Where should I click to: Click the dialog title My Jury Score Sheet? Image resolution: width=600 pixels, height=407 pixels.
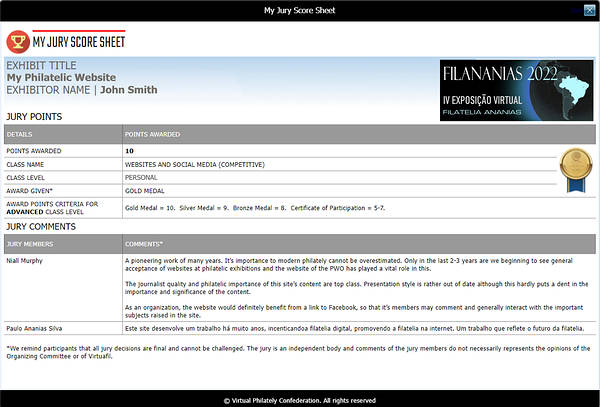click(x=299, y=10)
